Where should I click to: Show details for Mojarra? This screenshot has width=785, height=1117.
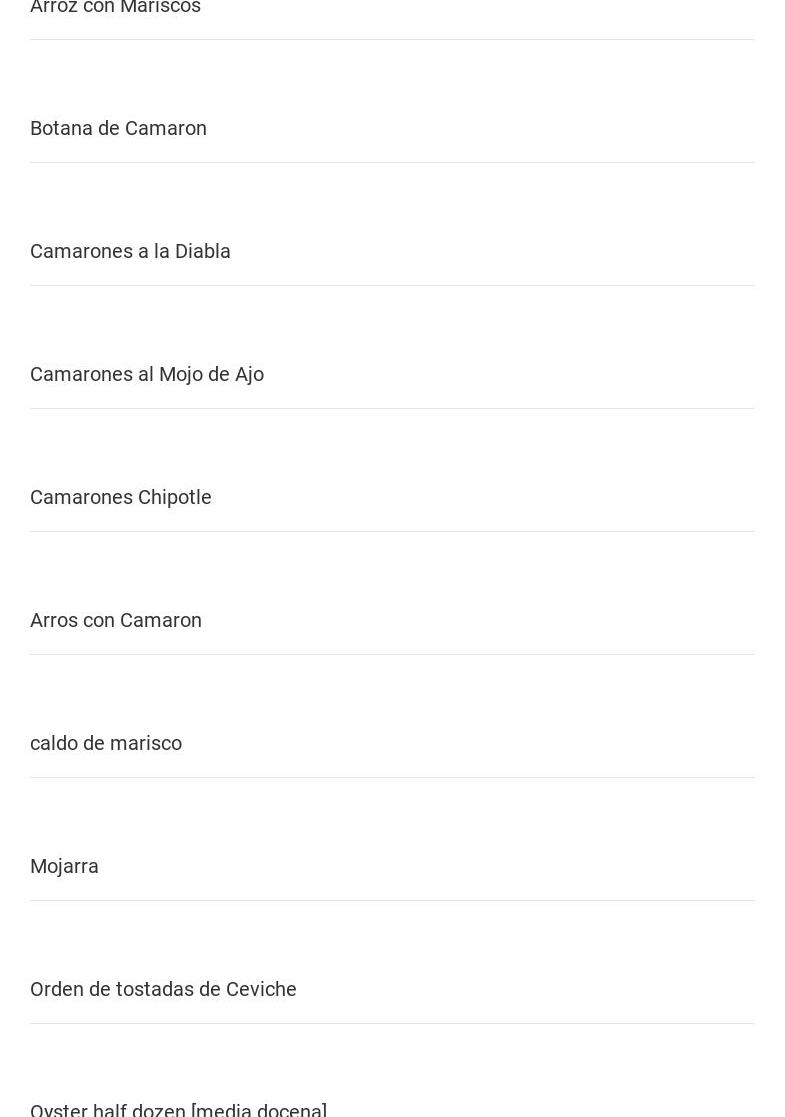[64, 866]
